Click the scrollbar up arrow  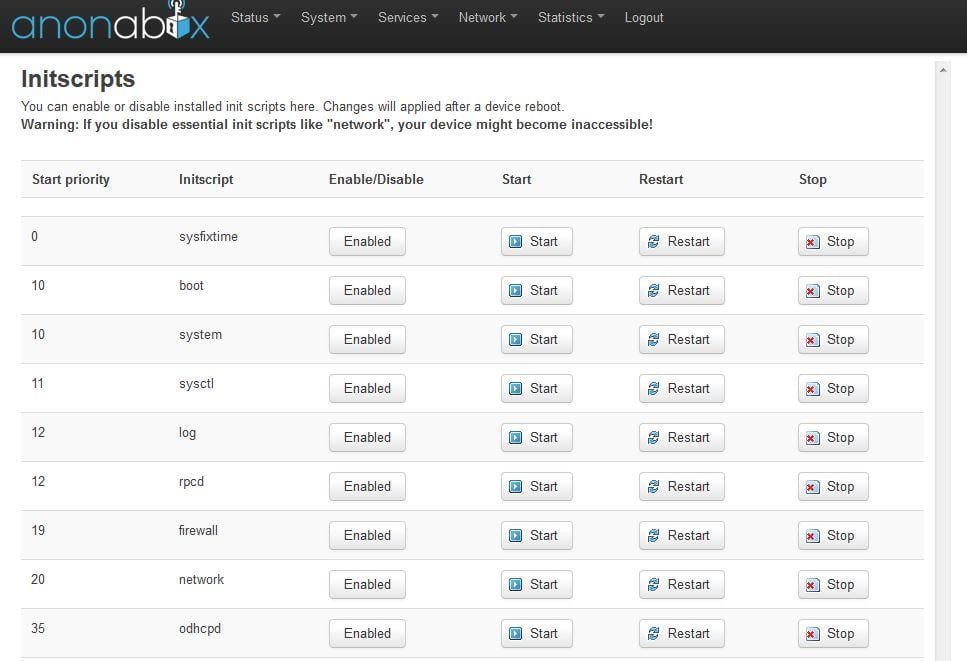(943, 69)
